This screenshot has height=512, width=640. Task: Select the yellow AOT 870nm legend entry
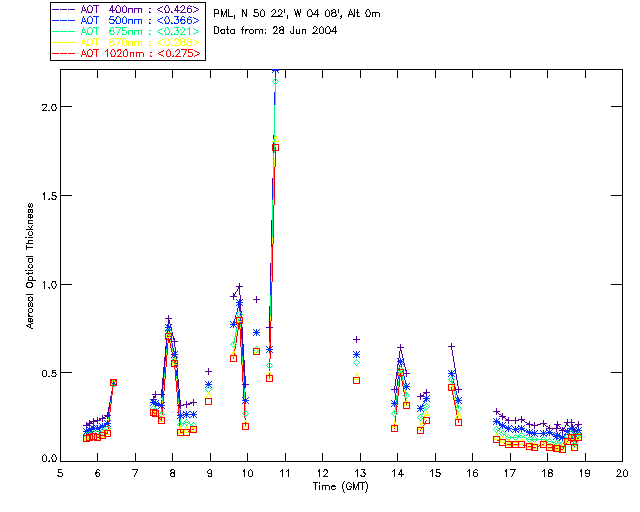coord(140,42)
